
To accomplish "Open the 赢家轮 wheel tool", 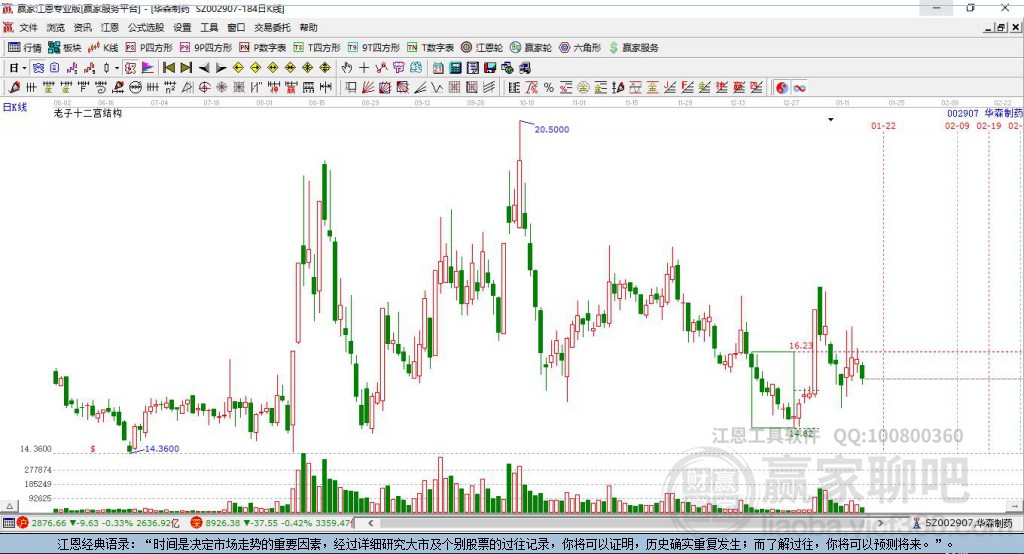I will 531,48.
